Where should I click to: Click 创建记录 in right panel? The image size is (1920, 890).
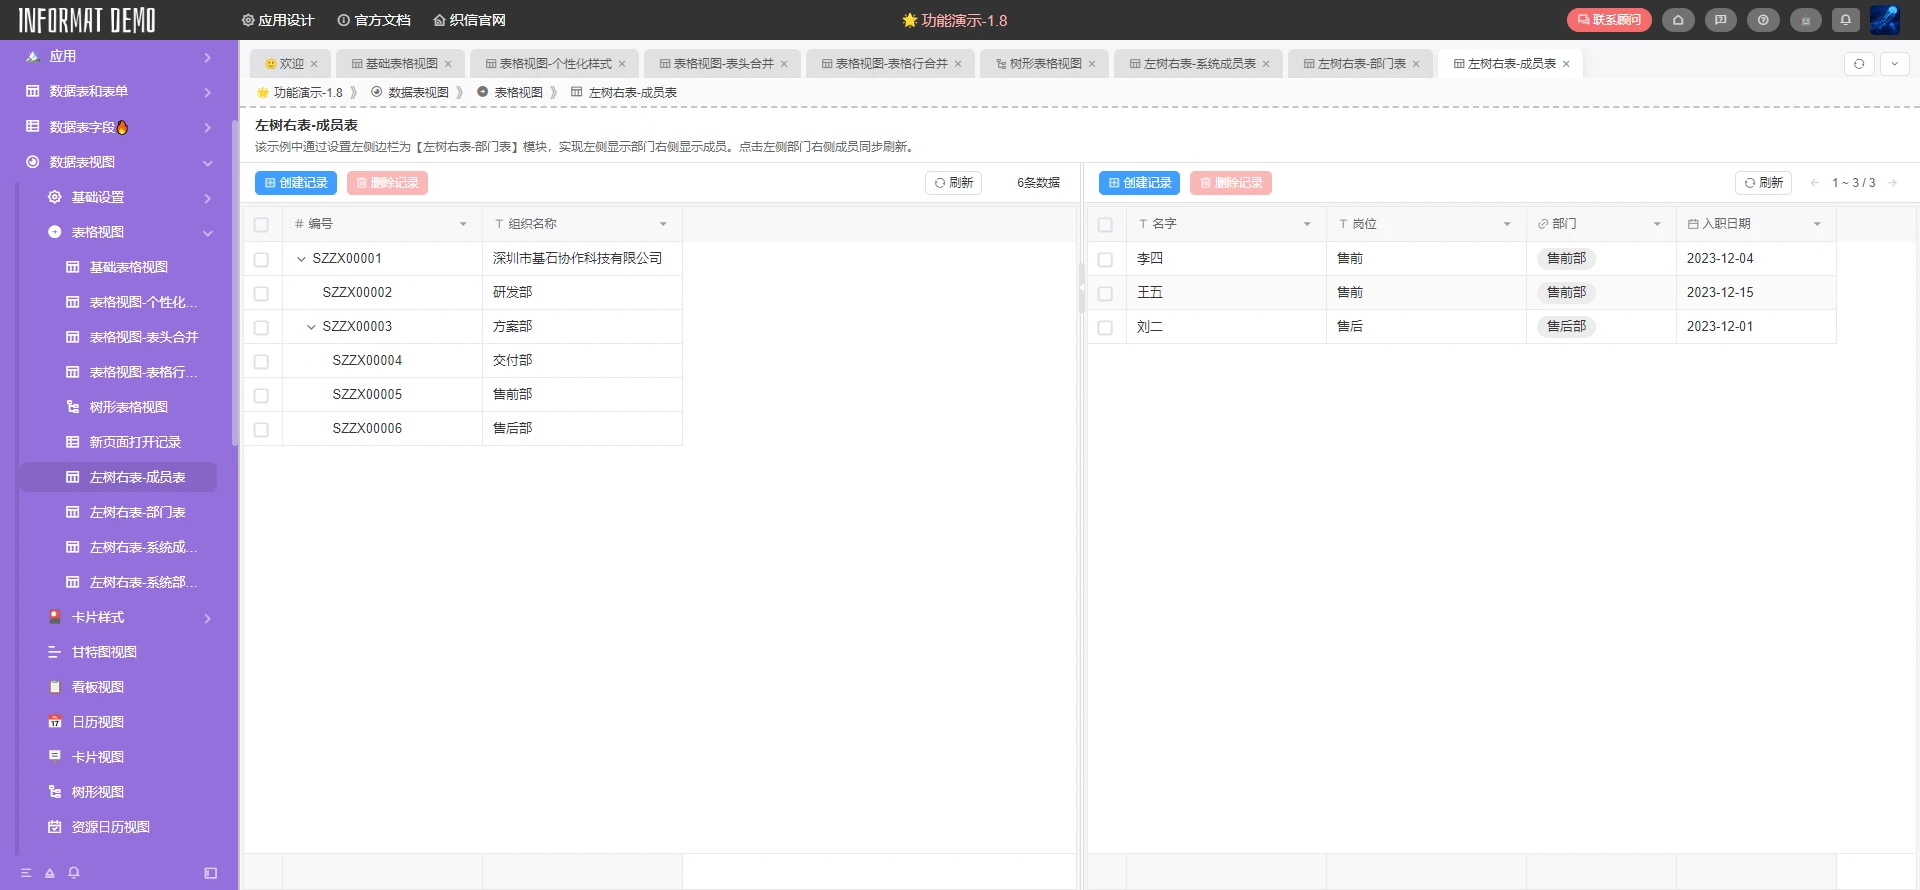[x=1139, y=183]
